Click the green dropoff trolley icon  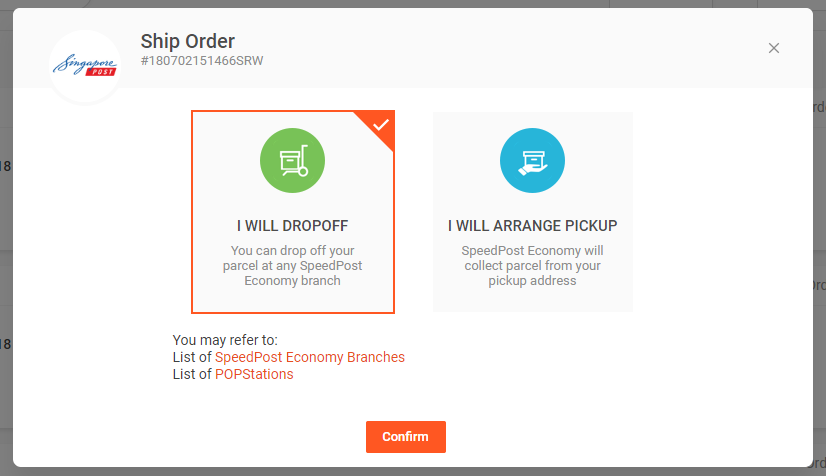click(x=292, y=160)
